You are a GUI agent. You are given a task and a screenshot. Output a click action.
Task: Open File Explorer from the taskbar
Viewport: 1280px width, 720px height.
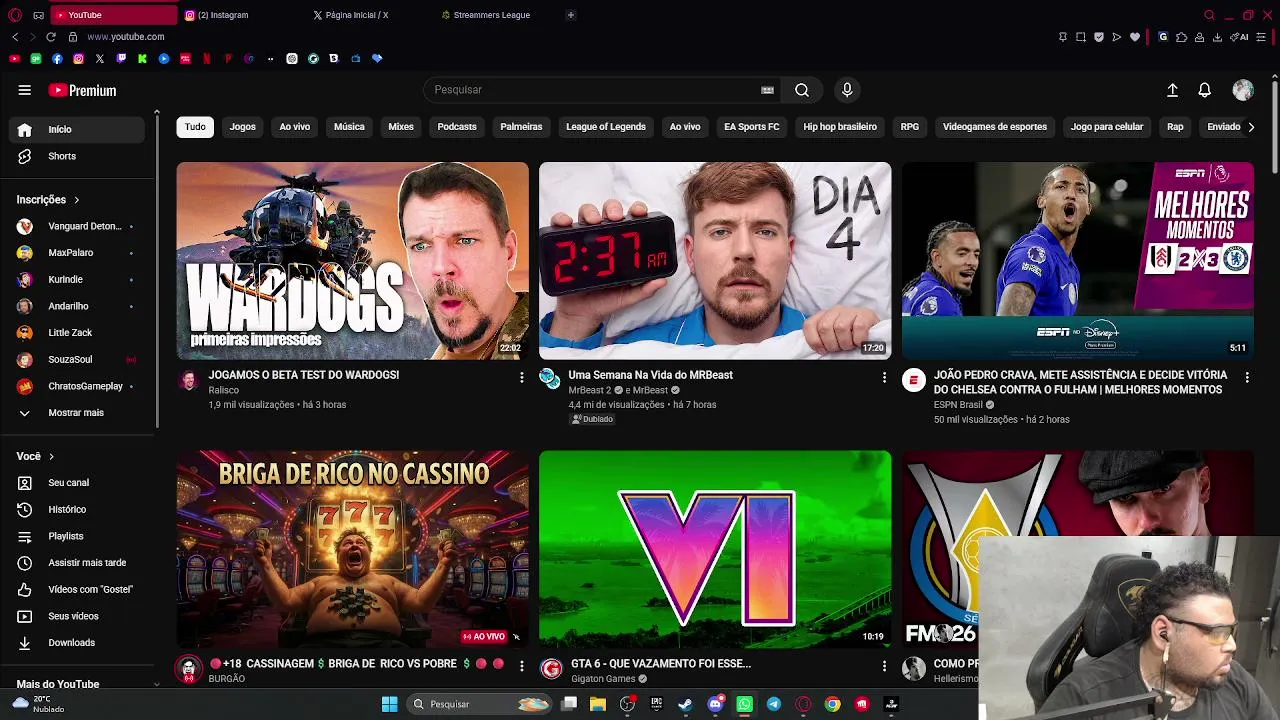[598, 704]
